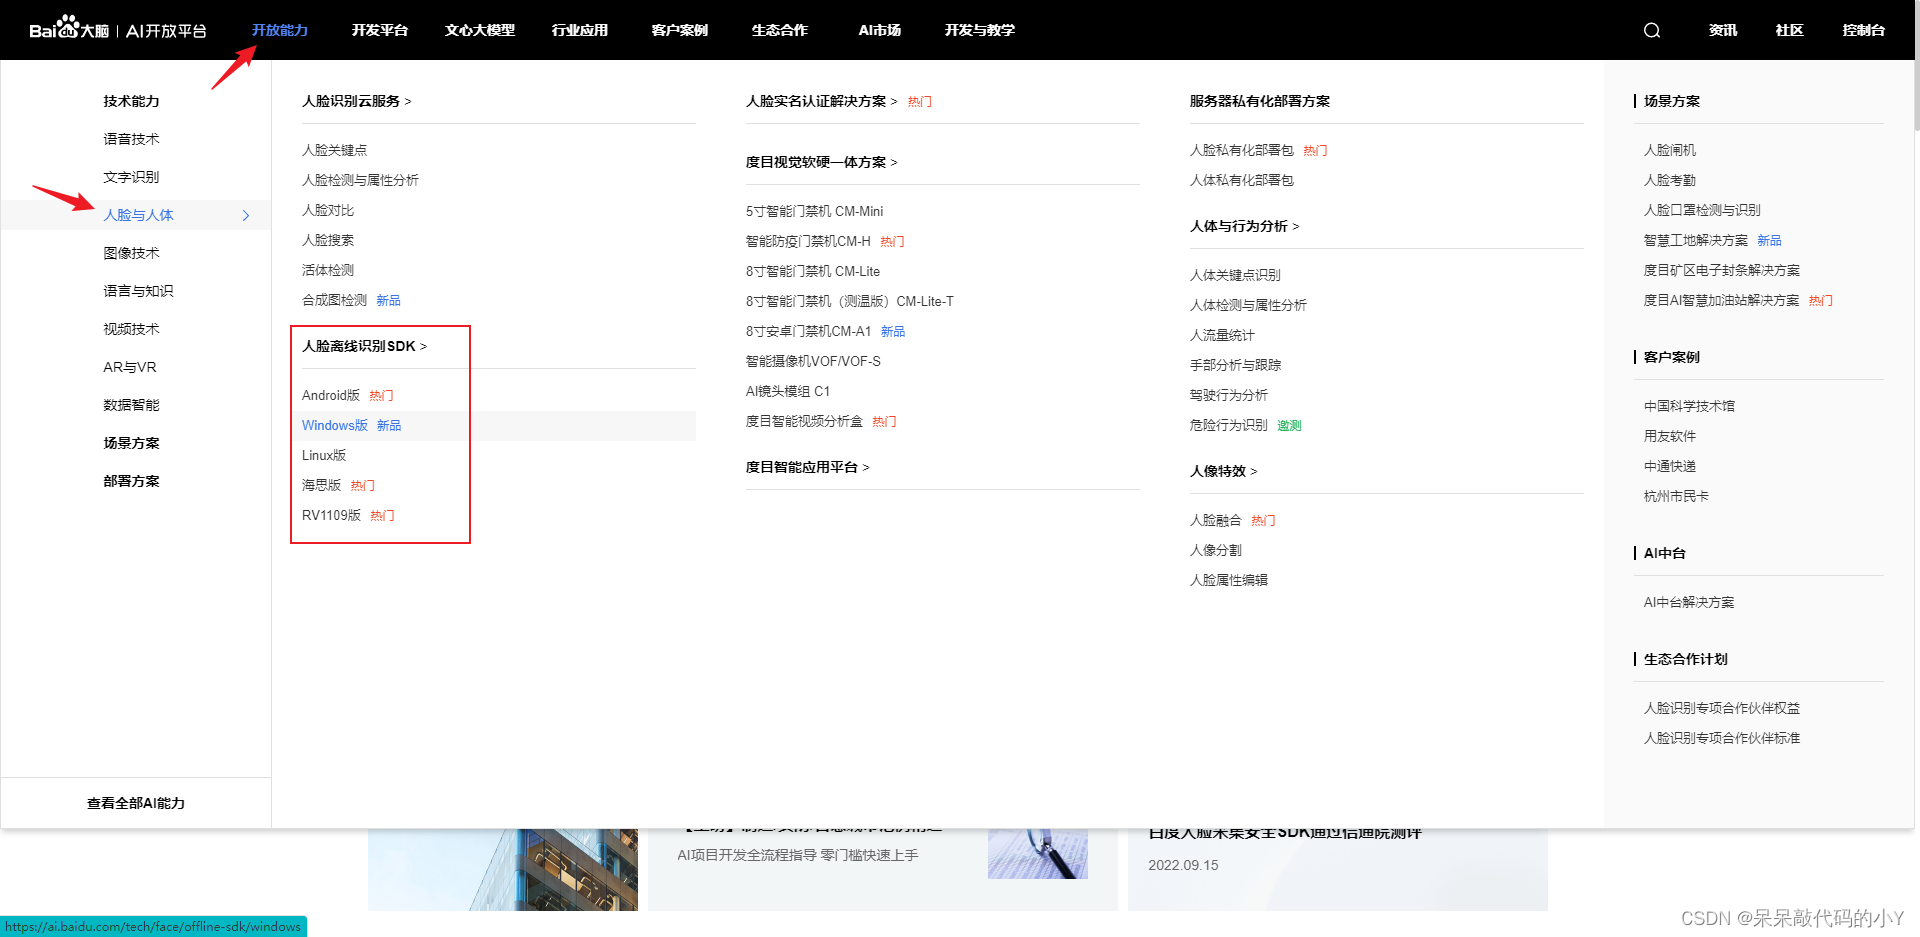Open 人脸识别云服务 section heading
The image size is (1920, 937).
(357, 101)
